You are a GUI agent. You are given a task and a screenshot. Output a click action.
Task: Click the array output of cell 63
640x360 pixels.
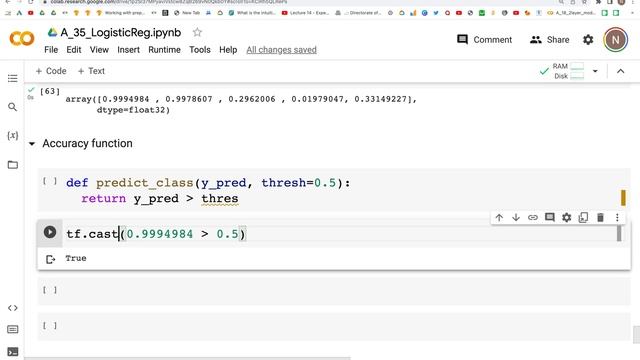[241, 104]
